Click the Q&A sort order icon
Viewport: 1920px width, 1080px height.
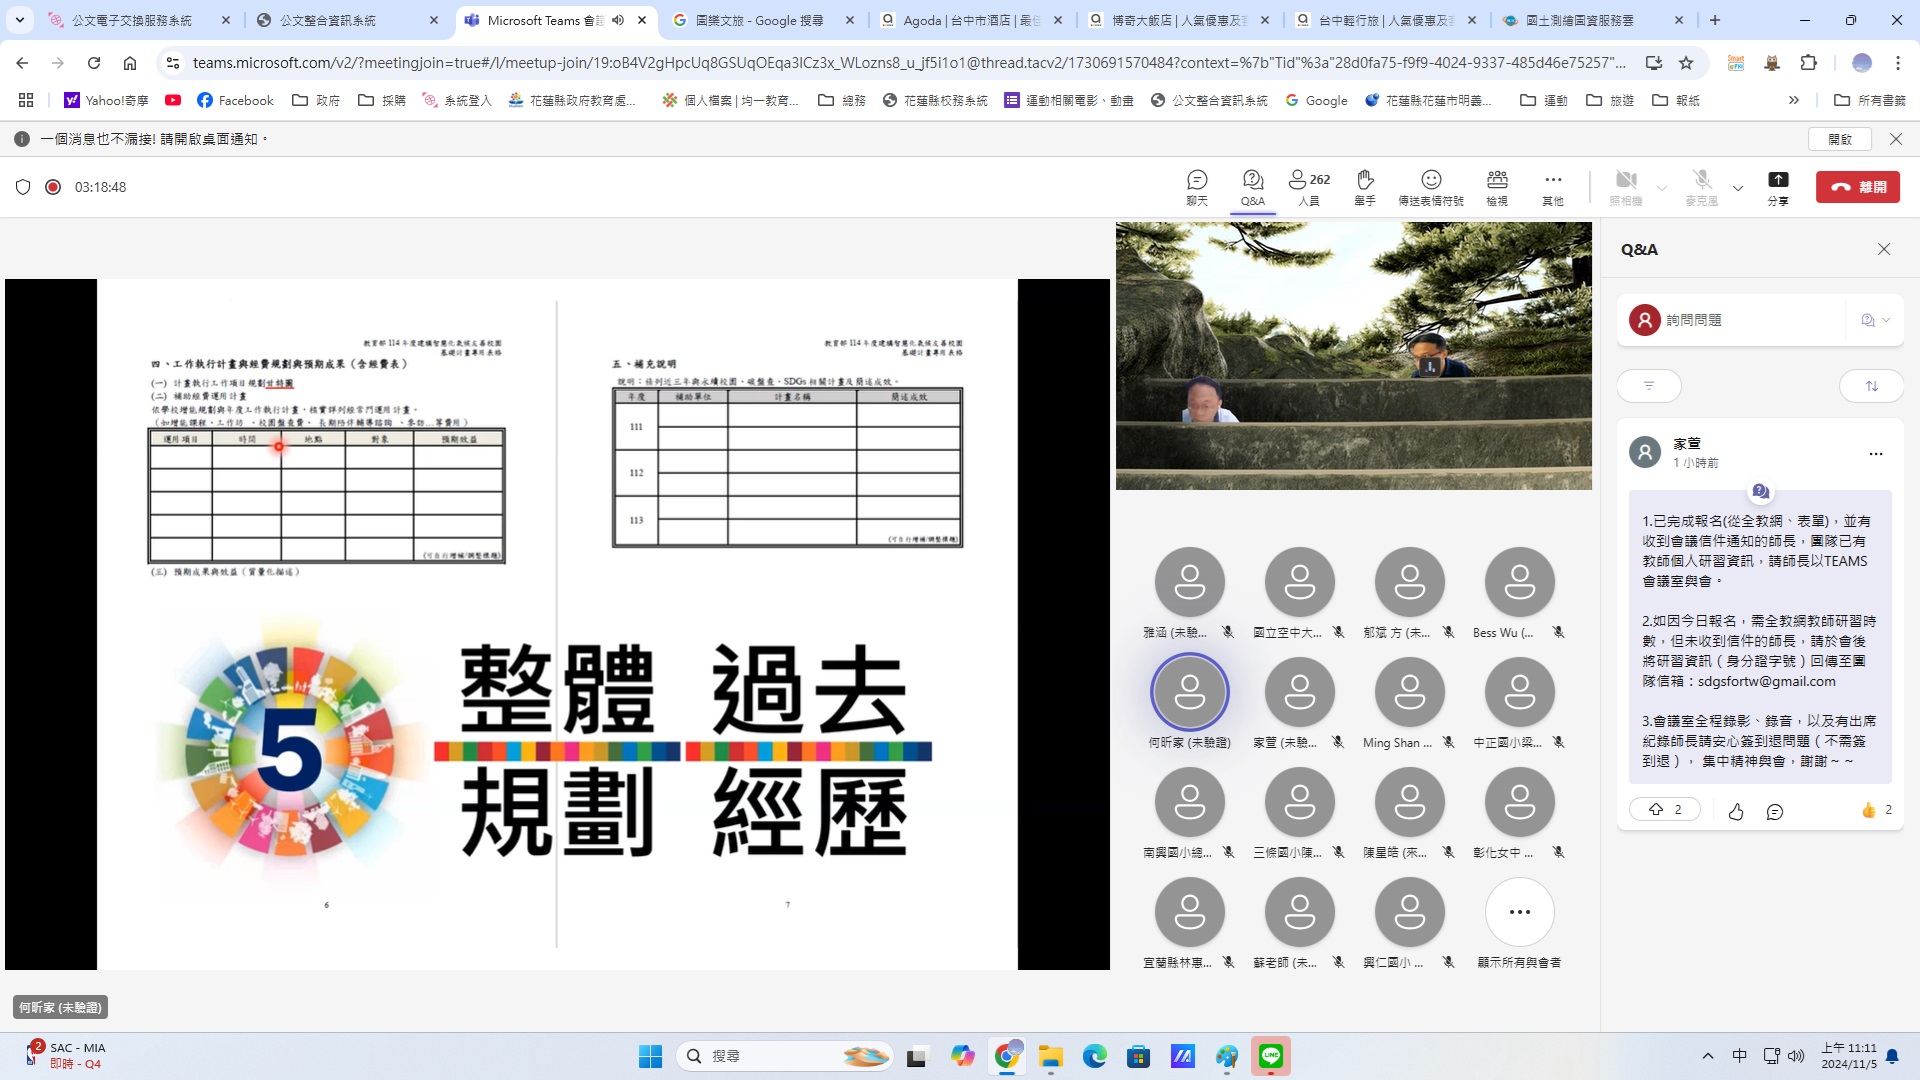[1871, 386]
